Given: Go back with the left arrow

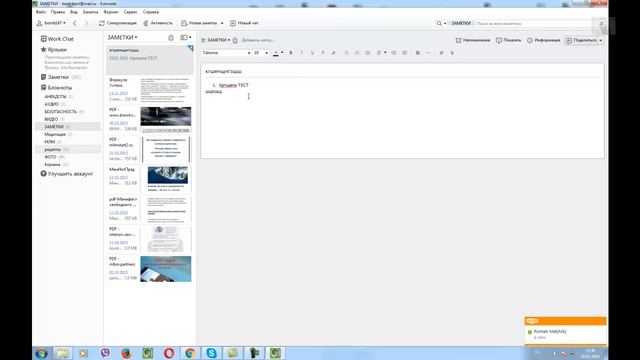Looking at the screenshot, I should 74,23.
